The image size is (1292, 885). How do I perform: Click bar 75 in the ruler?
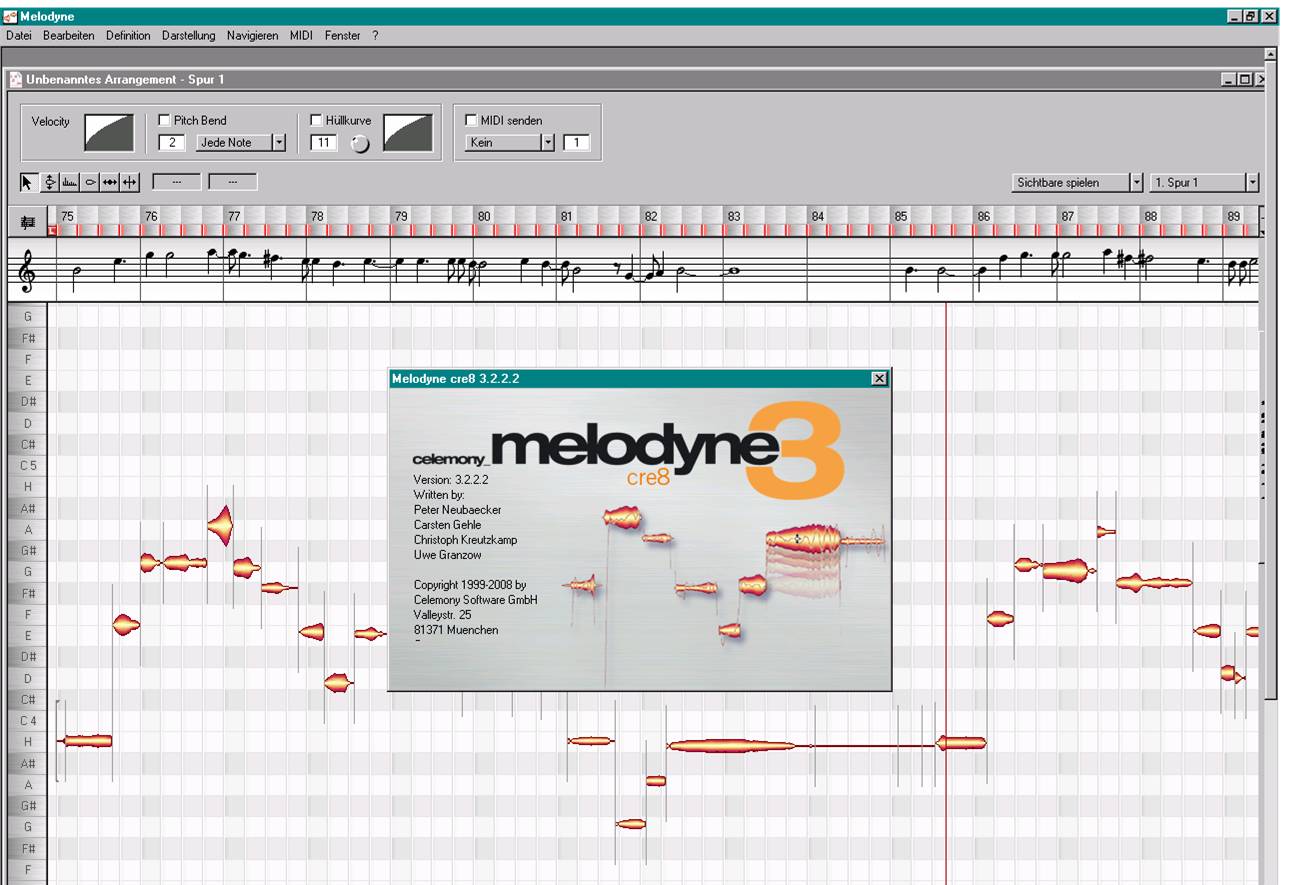point(67,216)
